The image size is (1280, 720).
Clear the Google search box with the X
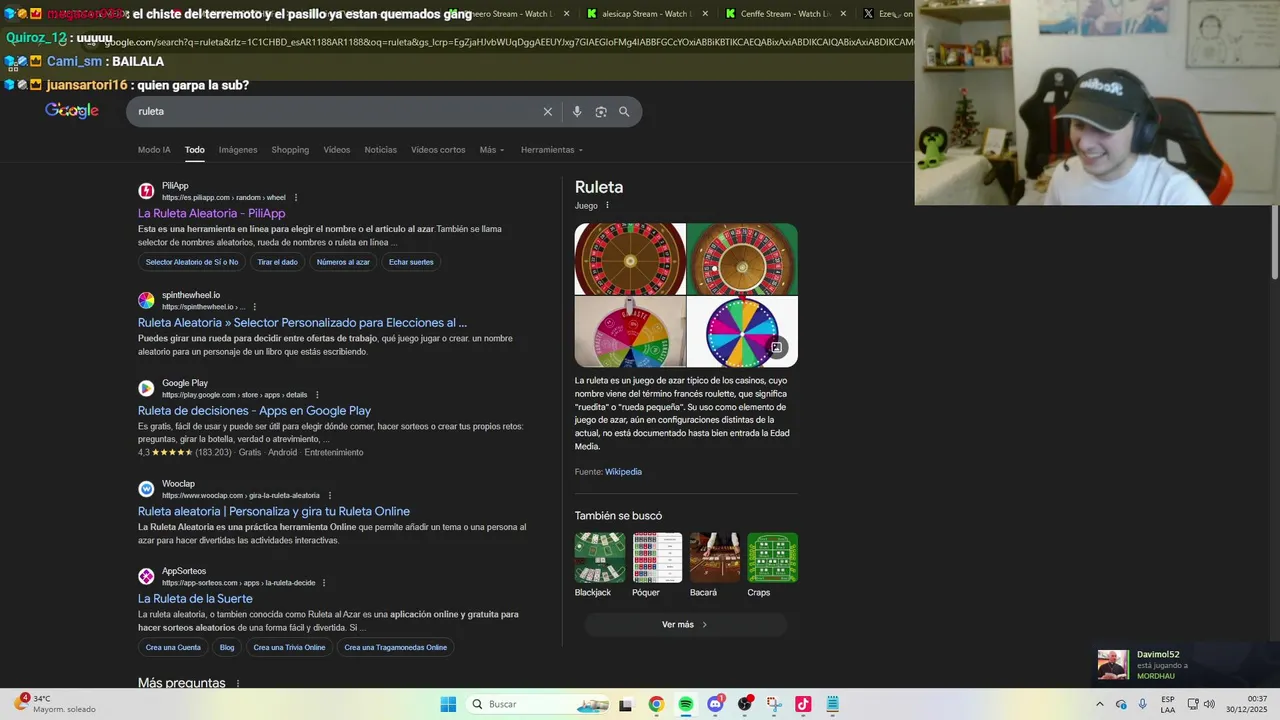[x=547, y=112]
